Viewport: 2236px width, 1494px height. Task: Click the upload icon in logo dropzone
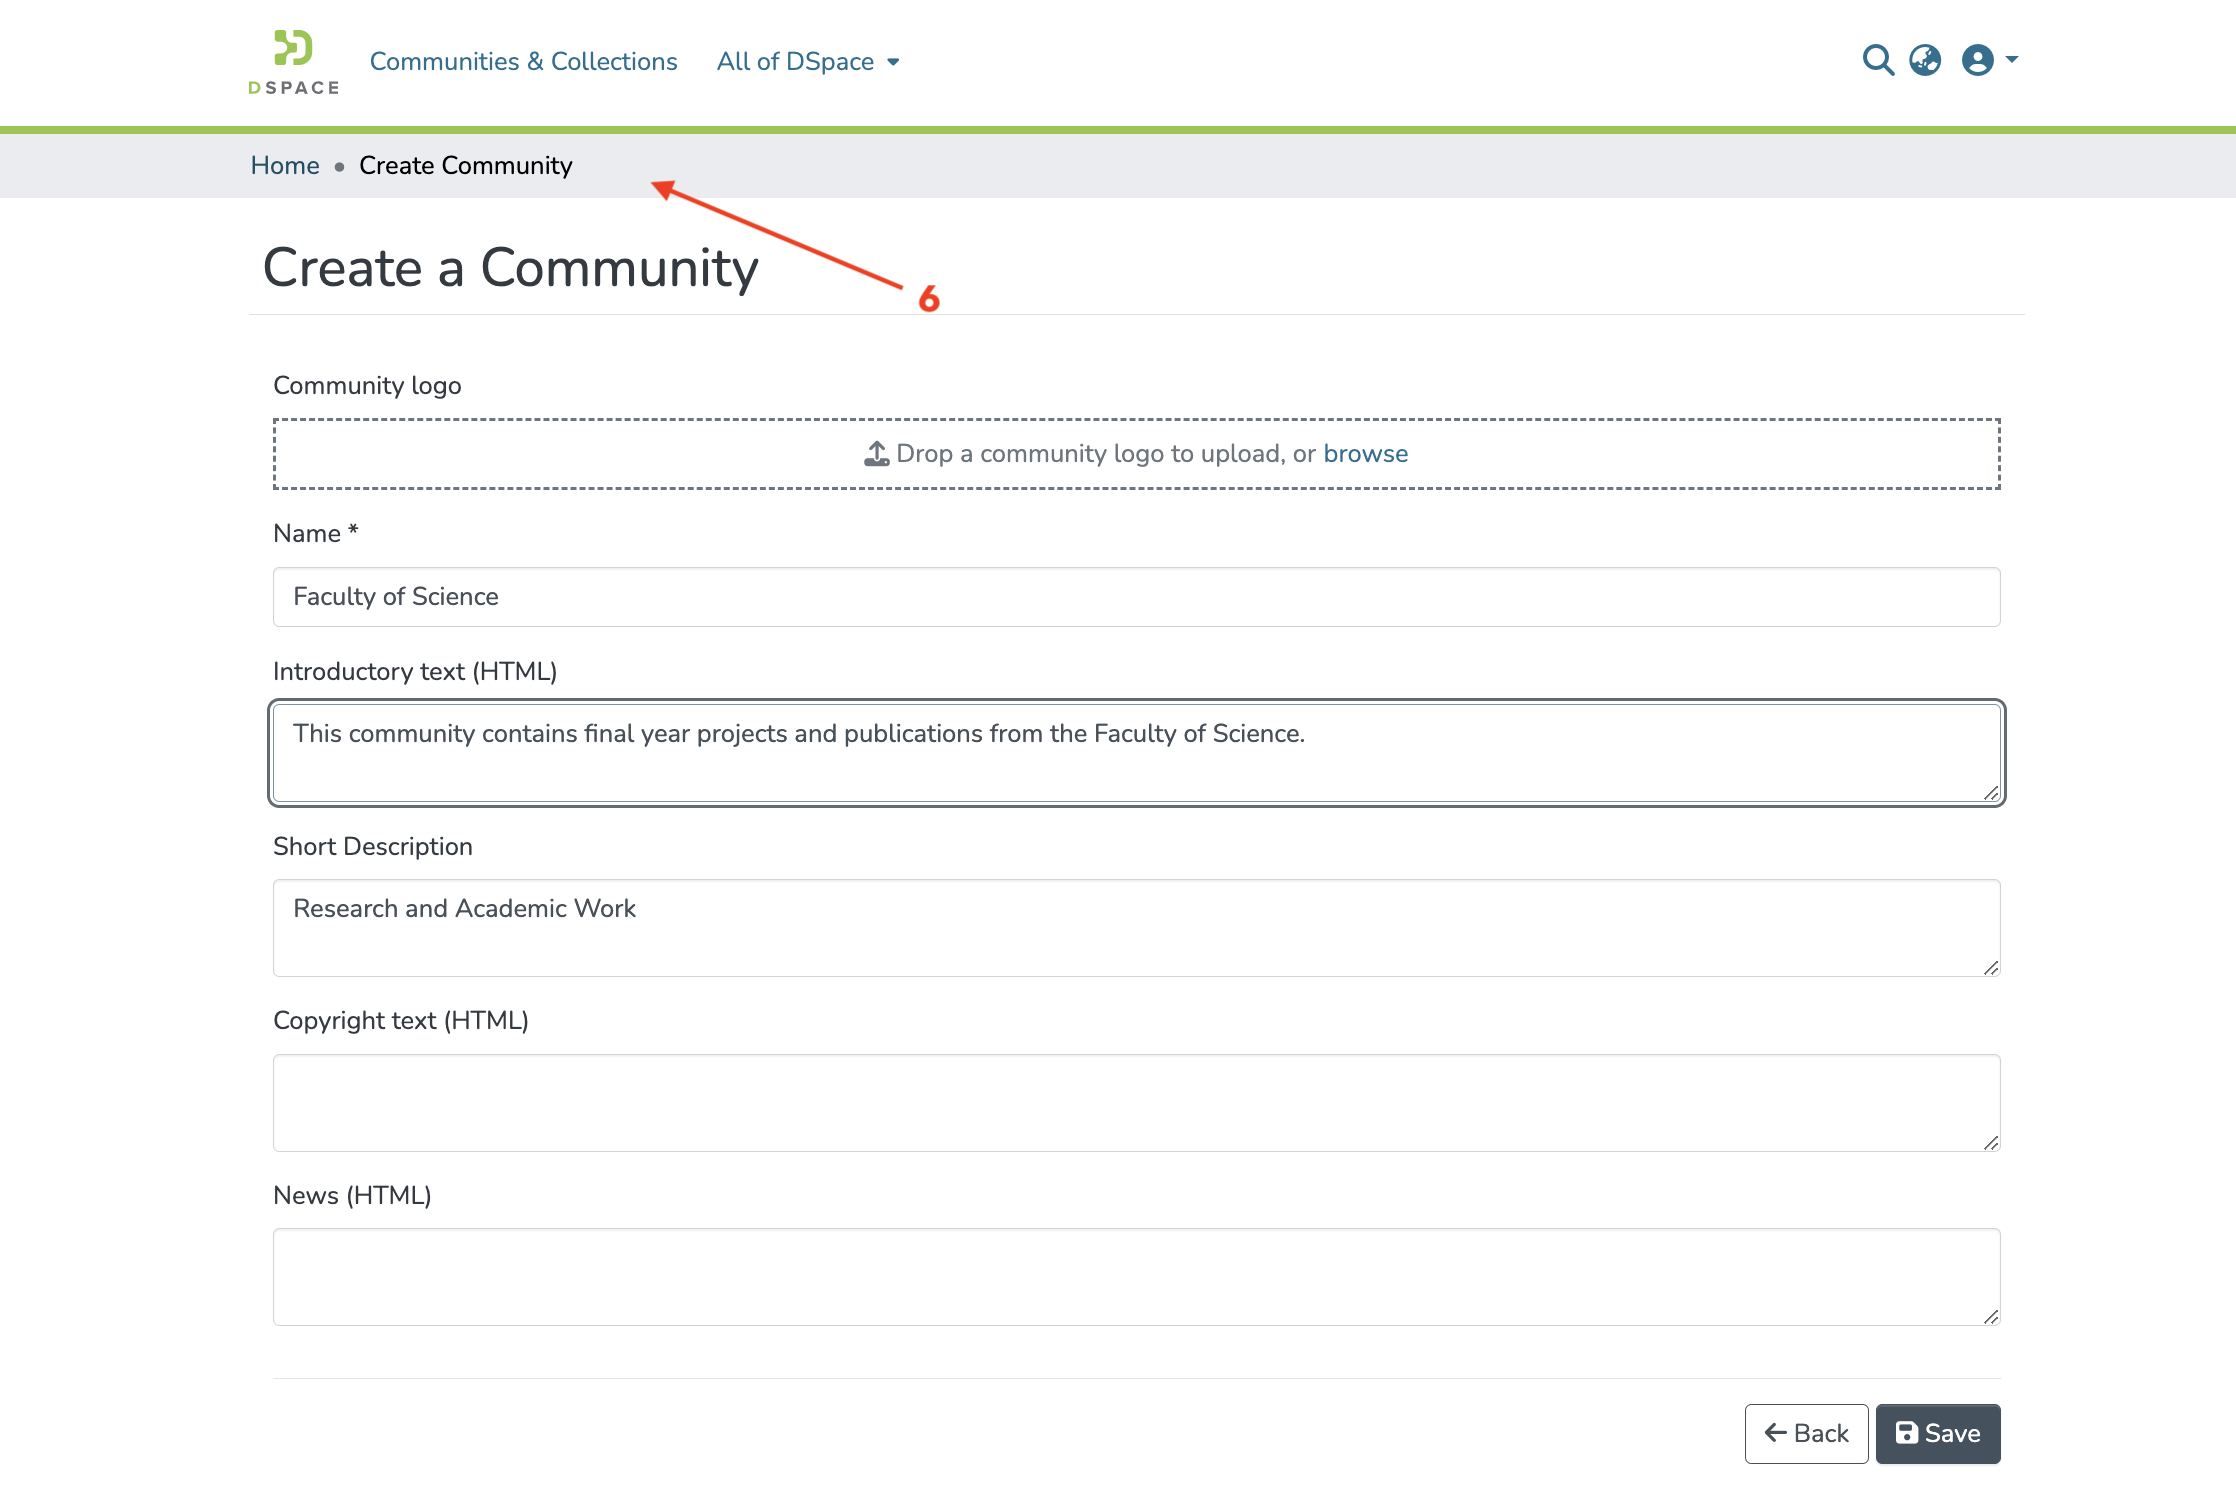(876, 454)
